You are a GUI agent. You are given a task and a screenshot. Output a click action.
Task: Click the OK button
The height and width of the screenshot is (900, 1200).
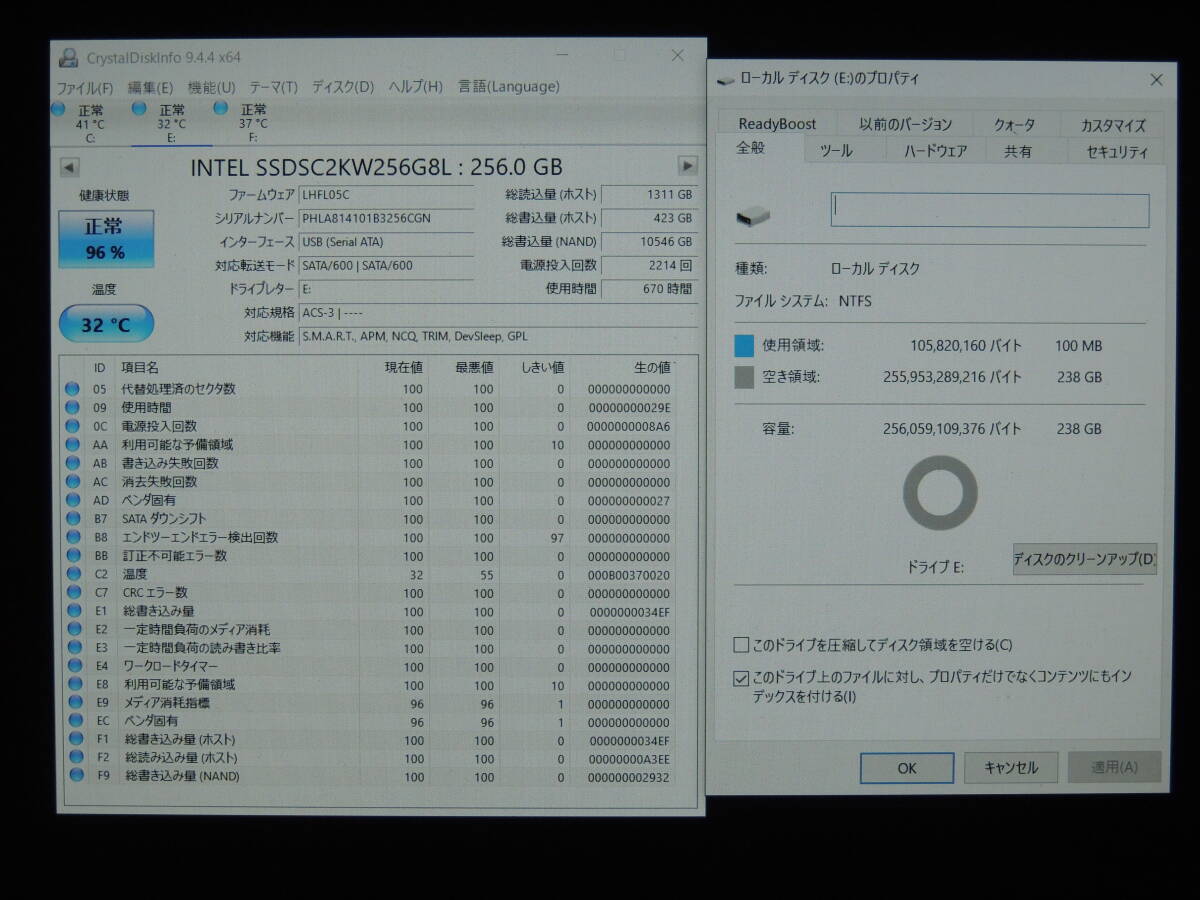(907, 768)
